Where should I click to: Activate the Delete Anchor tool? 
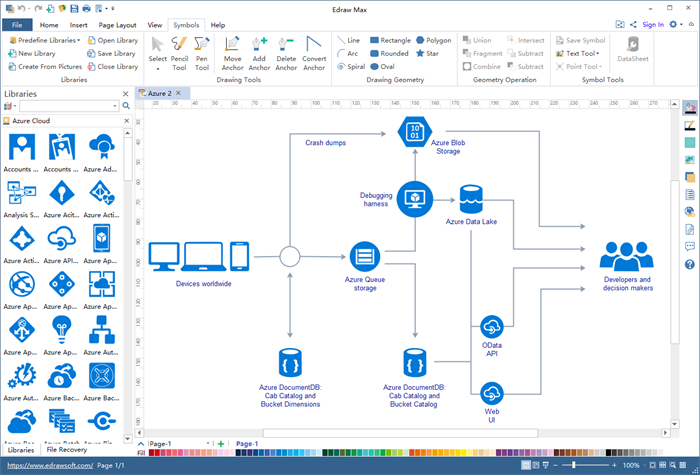pos(286,52)
